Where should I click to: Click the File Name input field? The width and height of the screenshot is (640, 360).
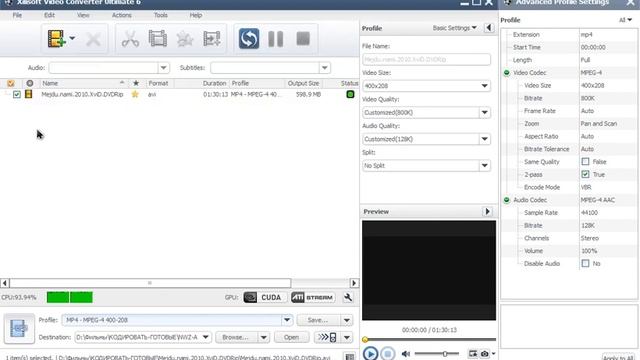[426, 60]
